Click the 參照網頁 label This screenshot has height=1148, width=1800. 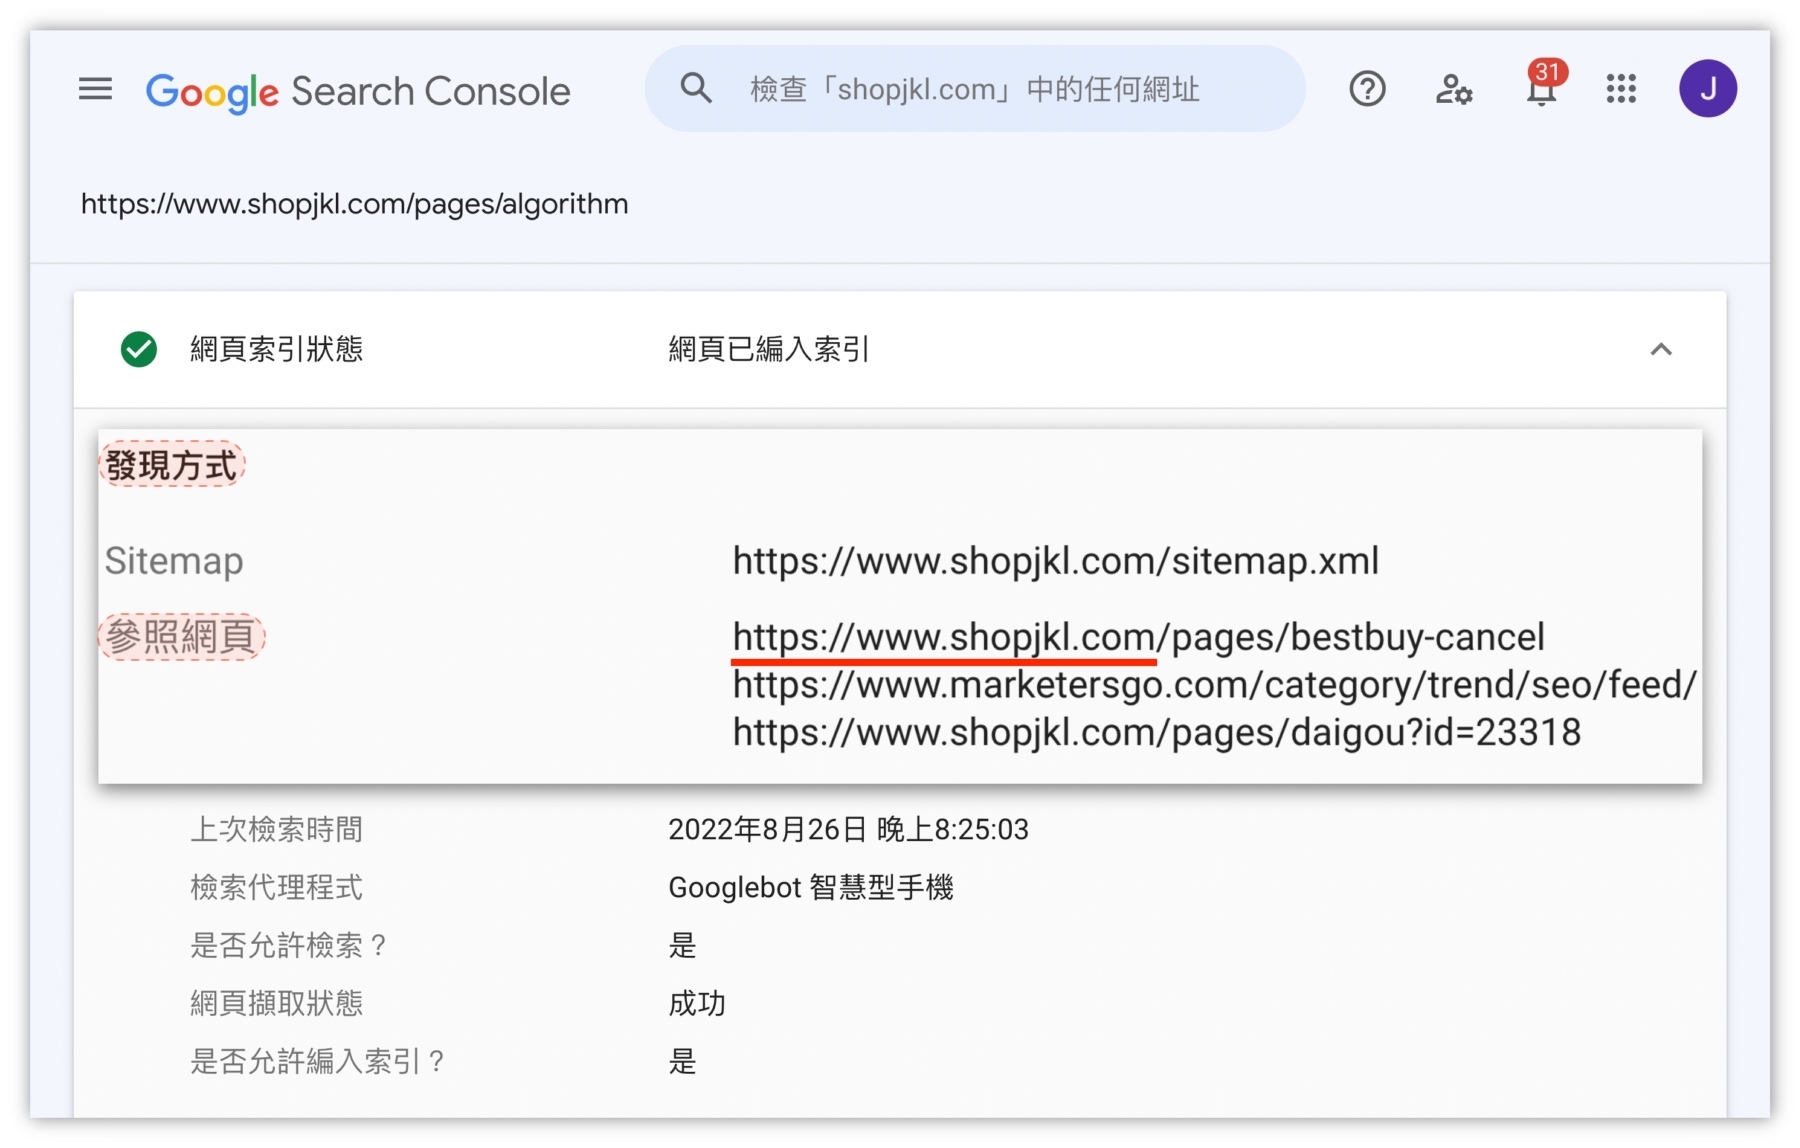(181, 637)
